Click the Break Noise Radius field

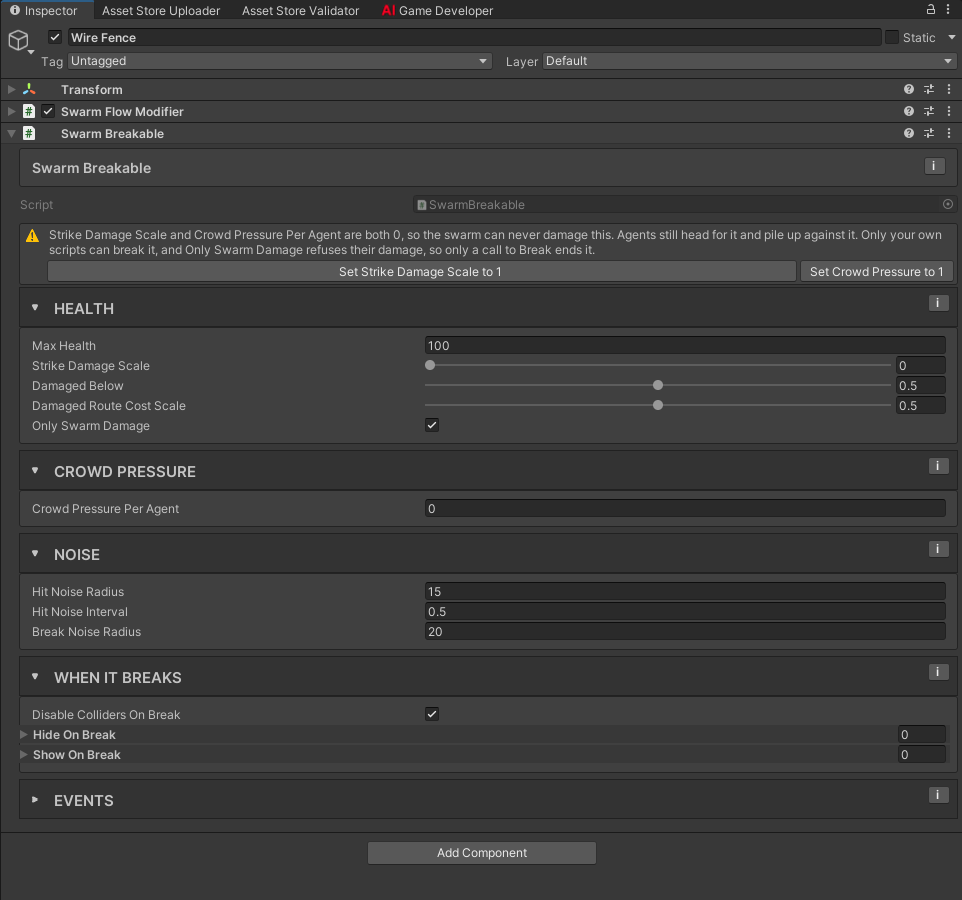pos(685,631)
